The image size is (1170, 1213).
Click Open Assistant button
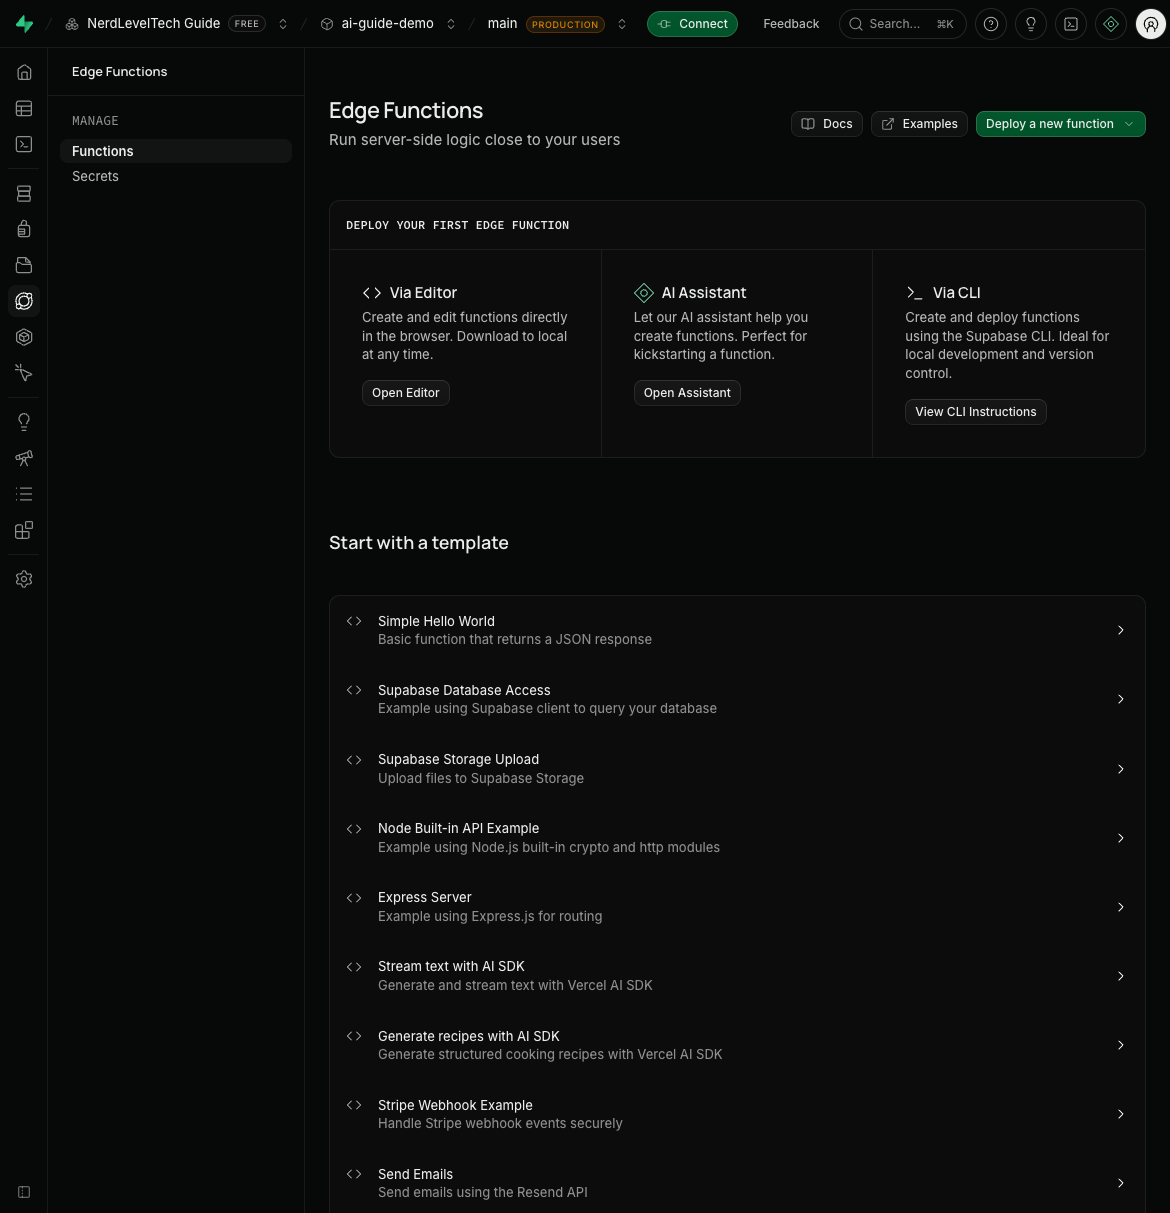pos(687,393)
